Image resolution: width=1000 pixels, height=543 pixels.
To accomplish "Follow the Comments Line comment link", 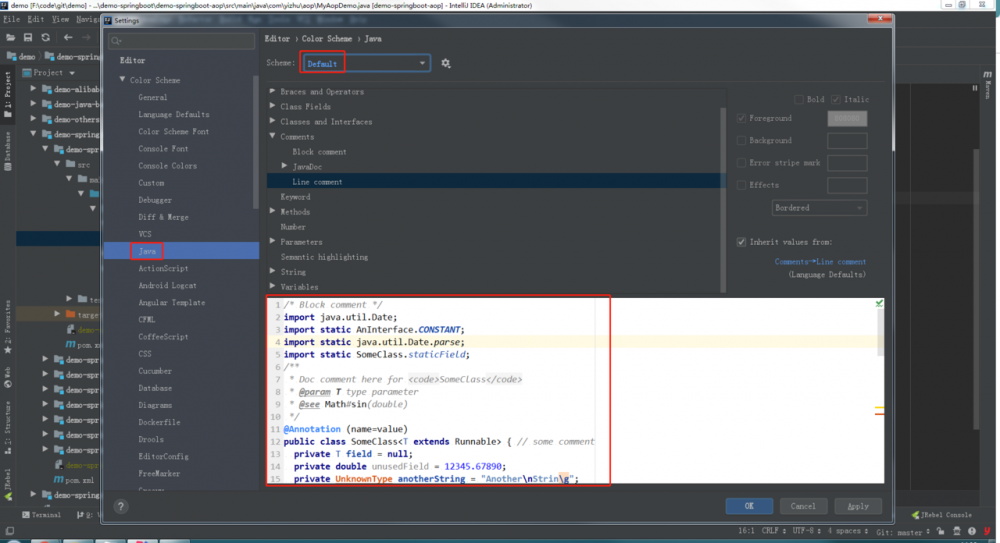I will click(820, 262).
